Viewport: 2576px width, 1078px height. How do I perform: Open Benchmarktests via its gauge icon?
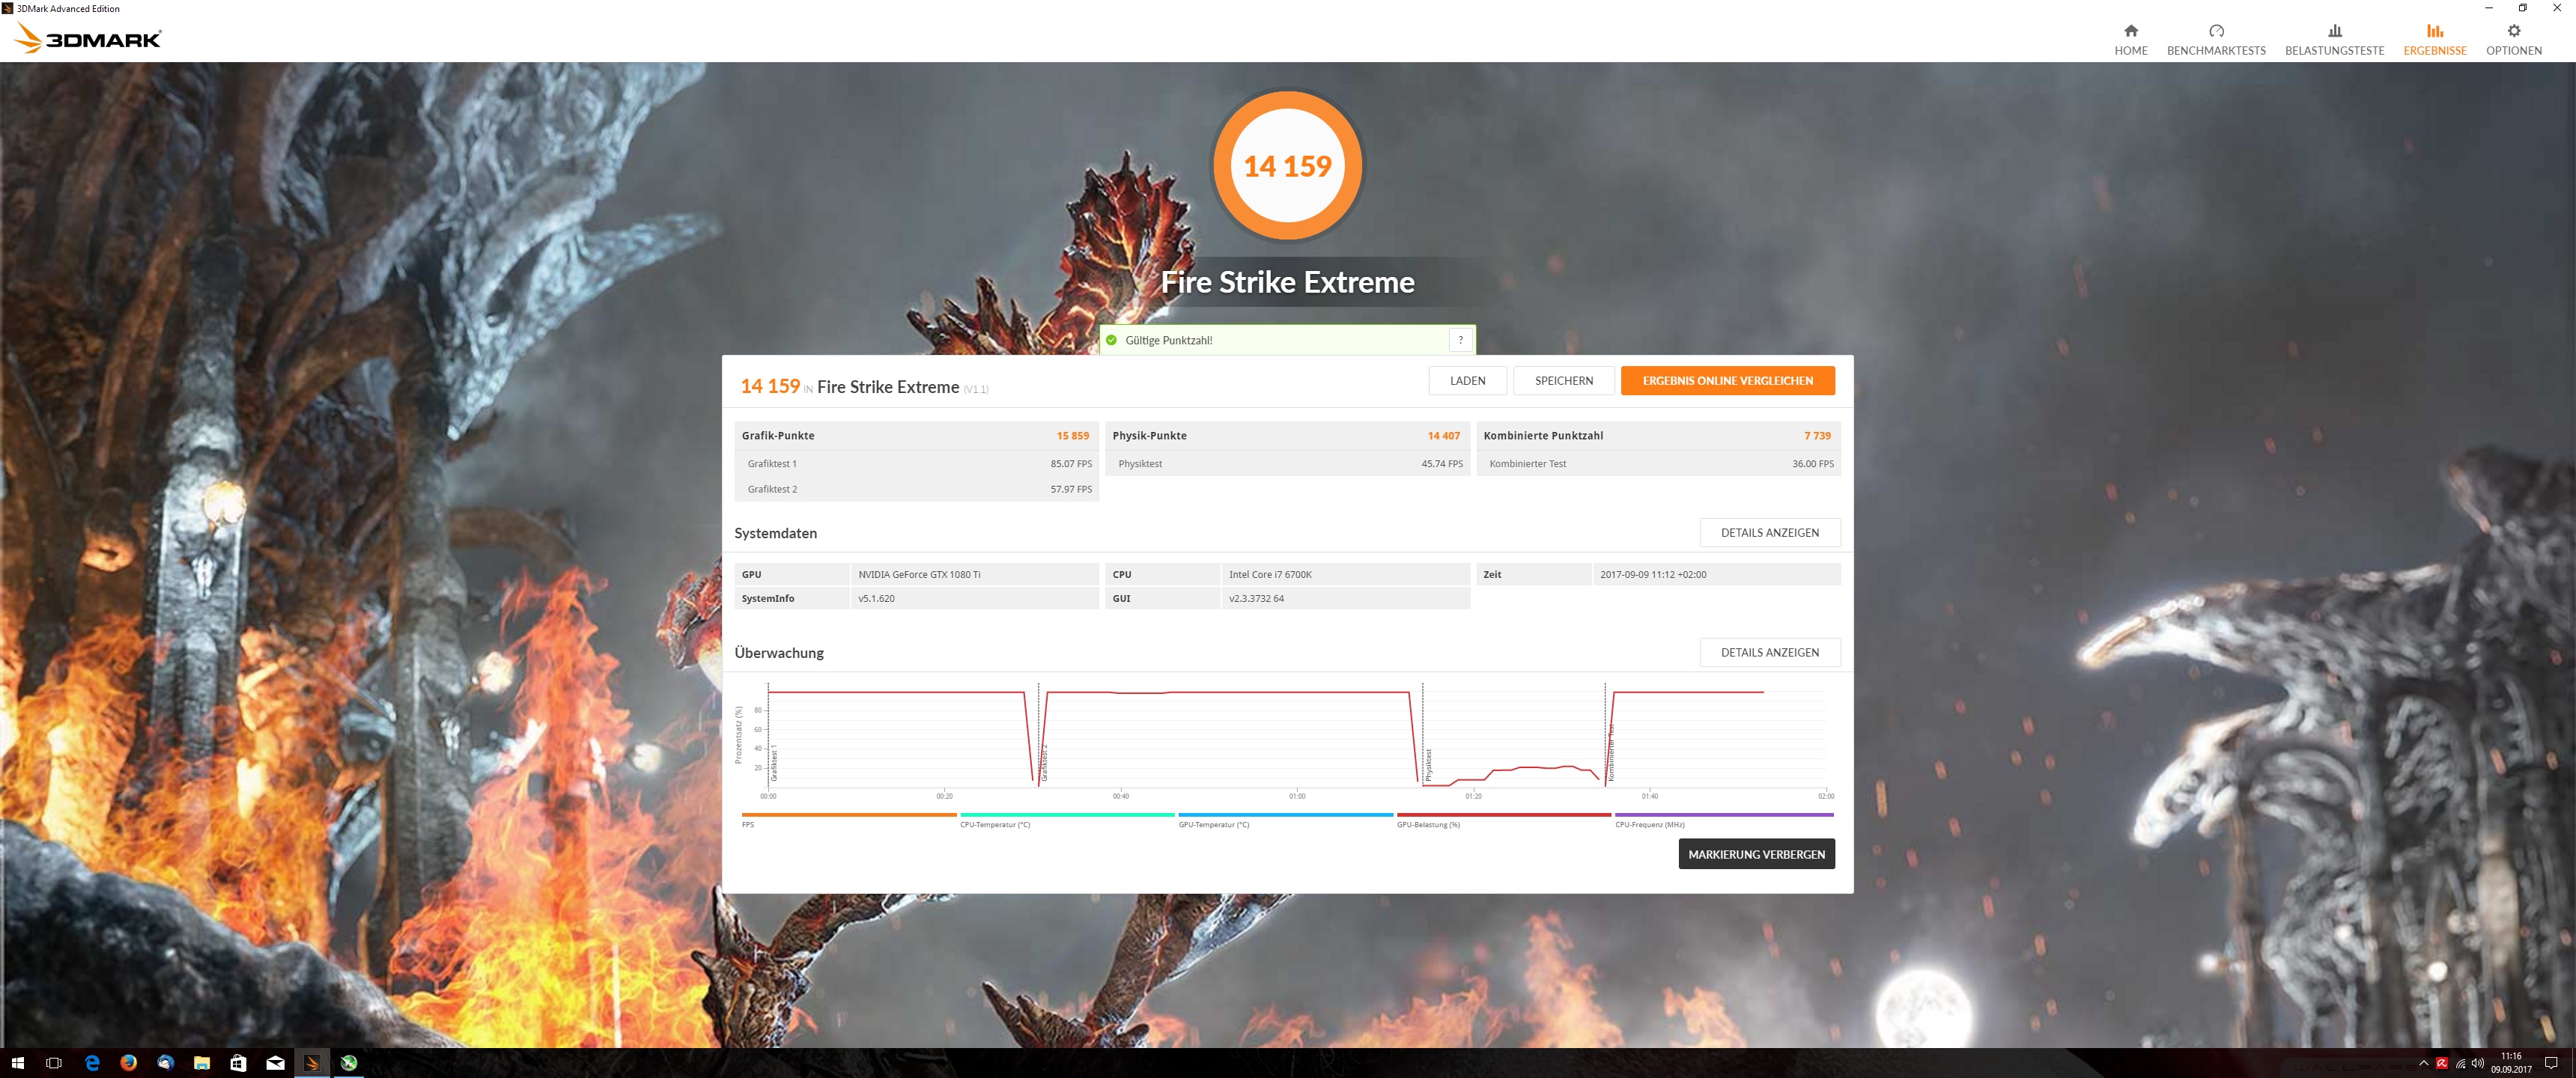tap(2216, 31)
